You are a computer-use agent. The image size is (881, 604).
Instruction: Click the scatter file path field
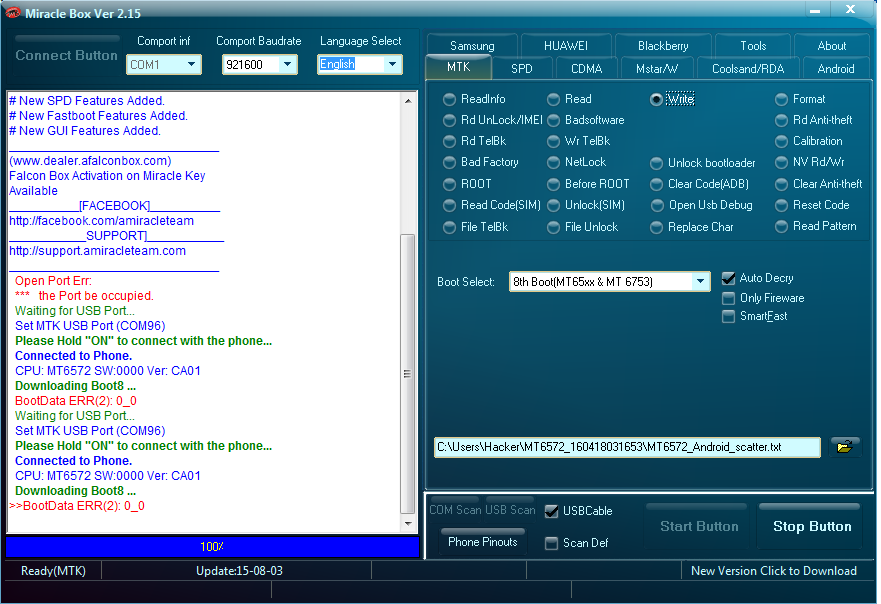627,447
